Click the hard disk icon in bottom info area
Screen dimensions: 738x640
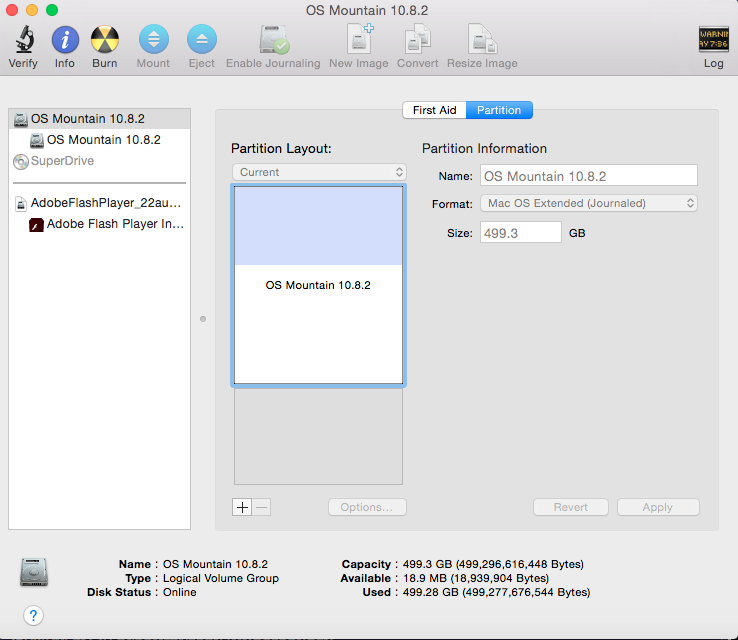(34, 572)
